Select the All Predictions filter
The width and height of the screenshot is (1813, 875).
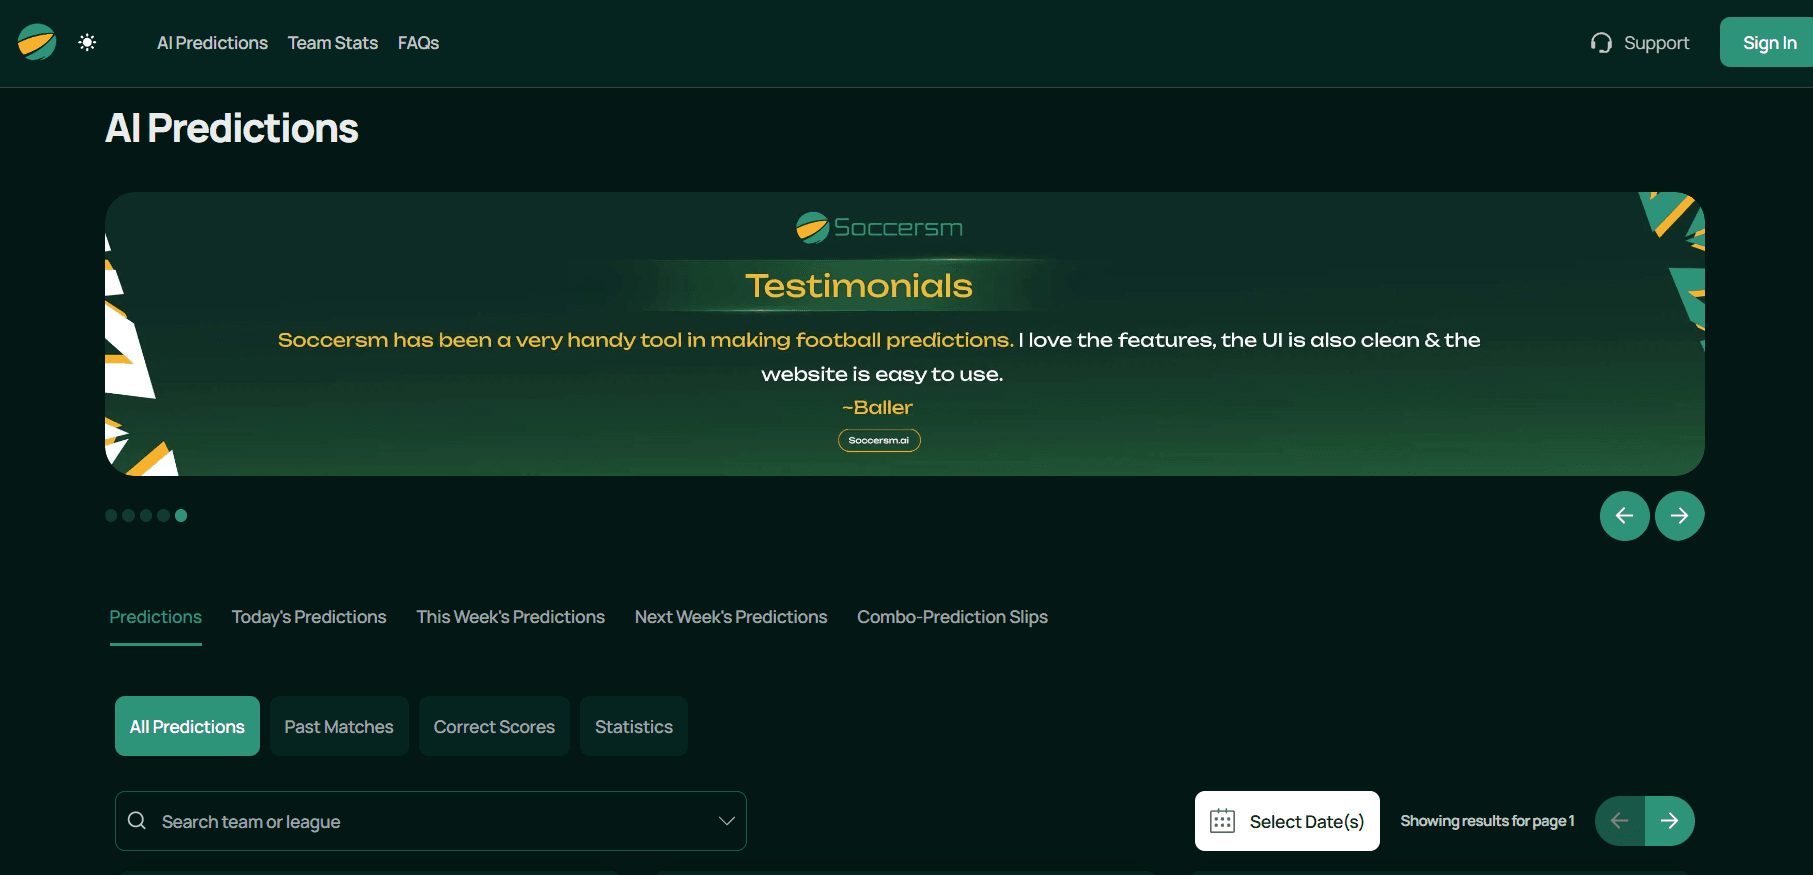(x=187, y=726)
